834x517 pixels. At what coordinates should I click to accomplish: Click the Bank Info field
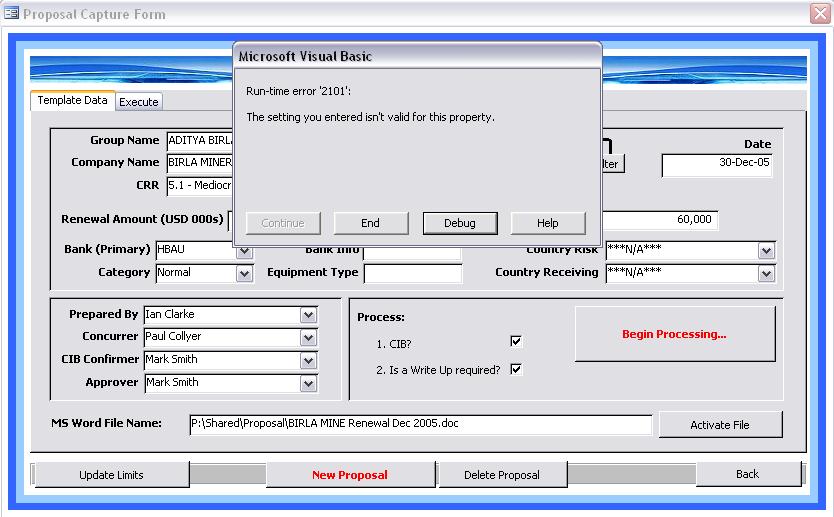pos(413,253)
